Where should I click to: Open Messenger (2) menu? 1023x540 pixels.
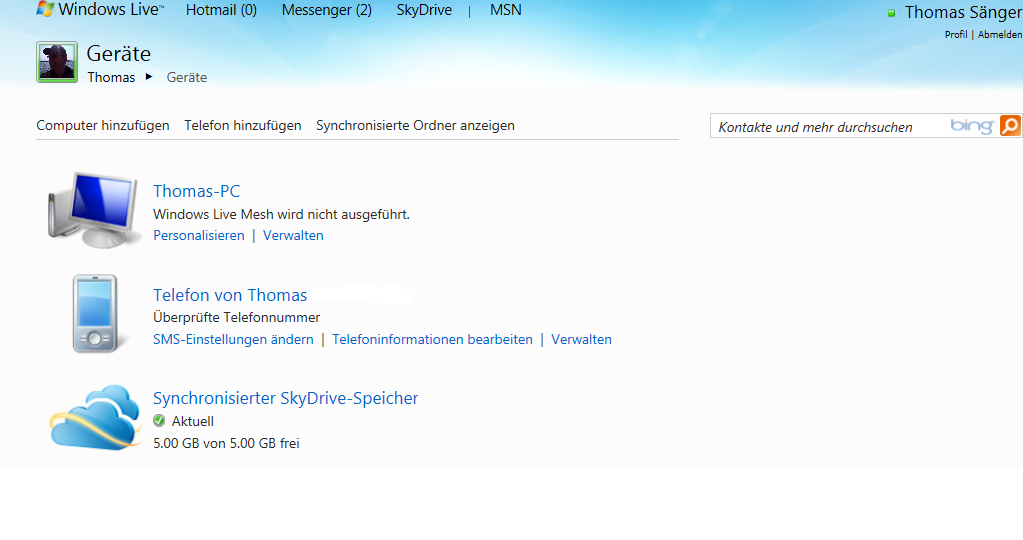coord(327,10)
